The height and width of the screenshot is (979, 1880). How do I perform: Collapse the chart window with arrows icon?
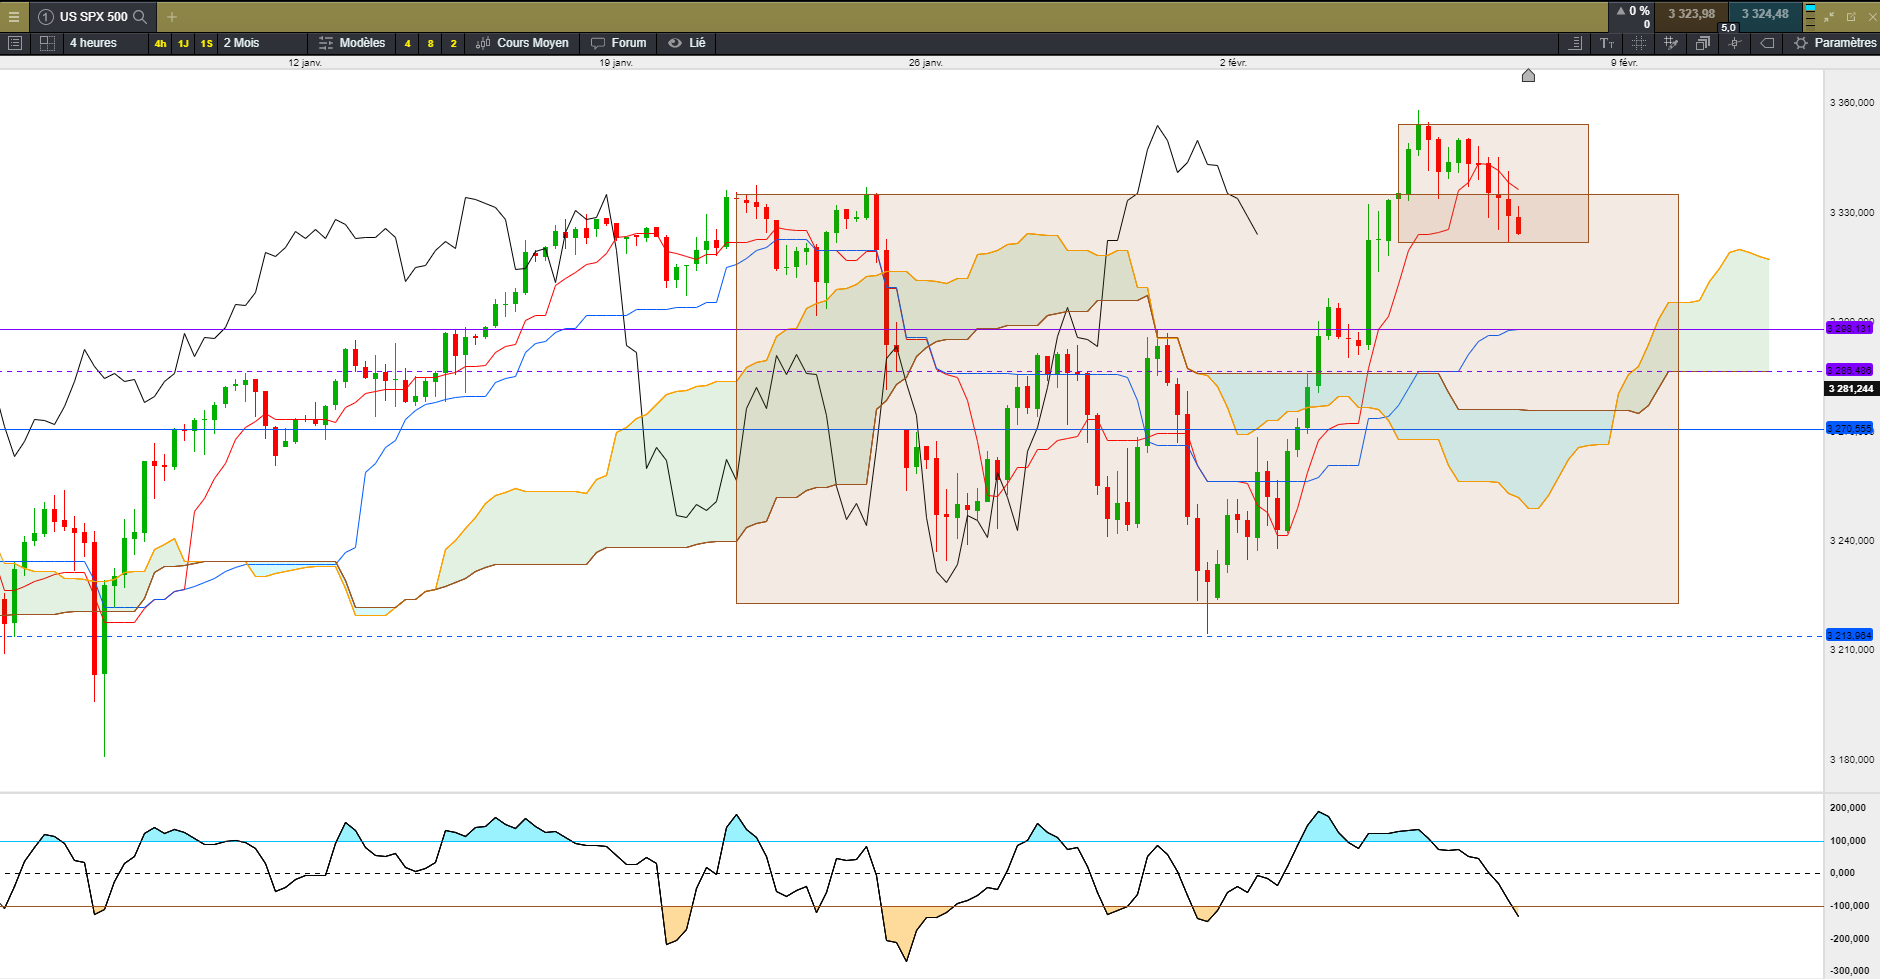[1829, 17]
